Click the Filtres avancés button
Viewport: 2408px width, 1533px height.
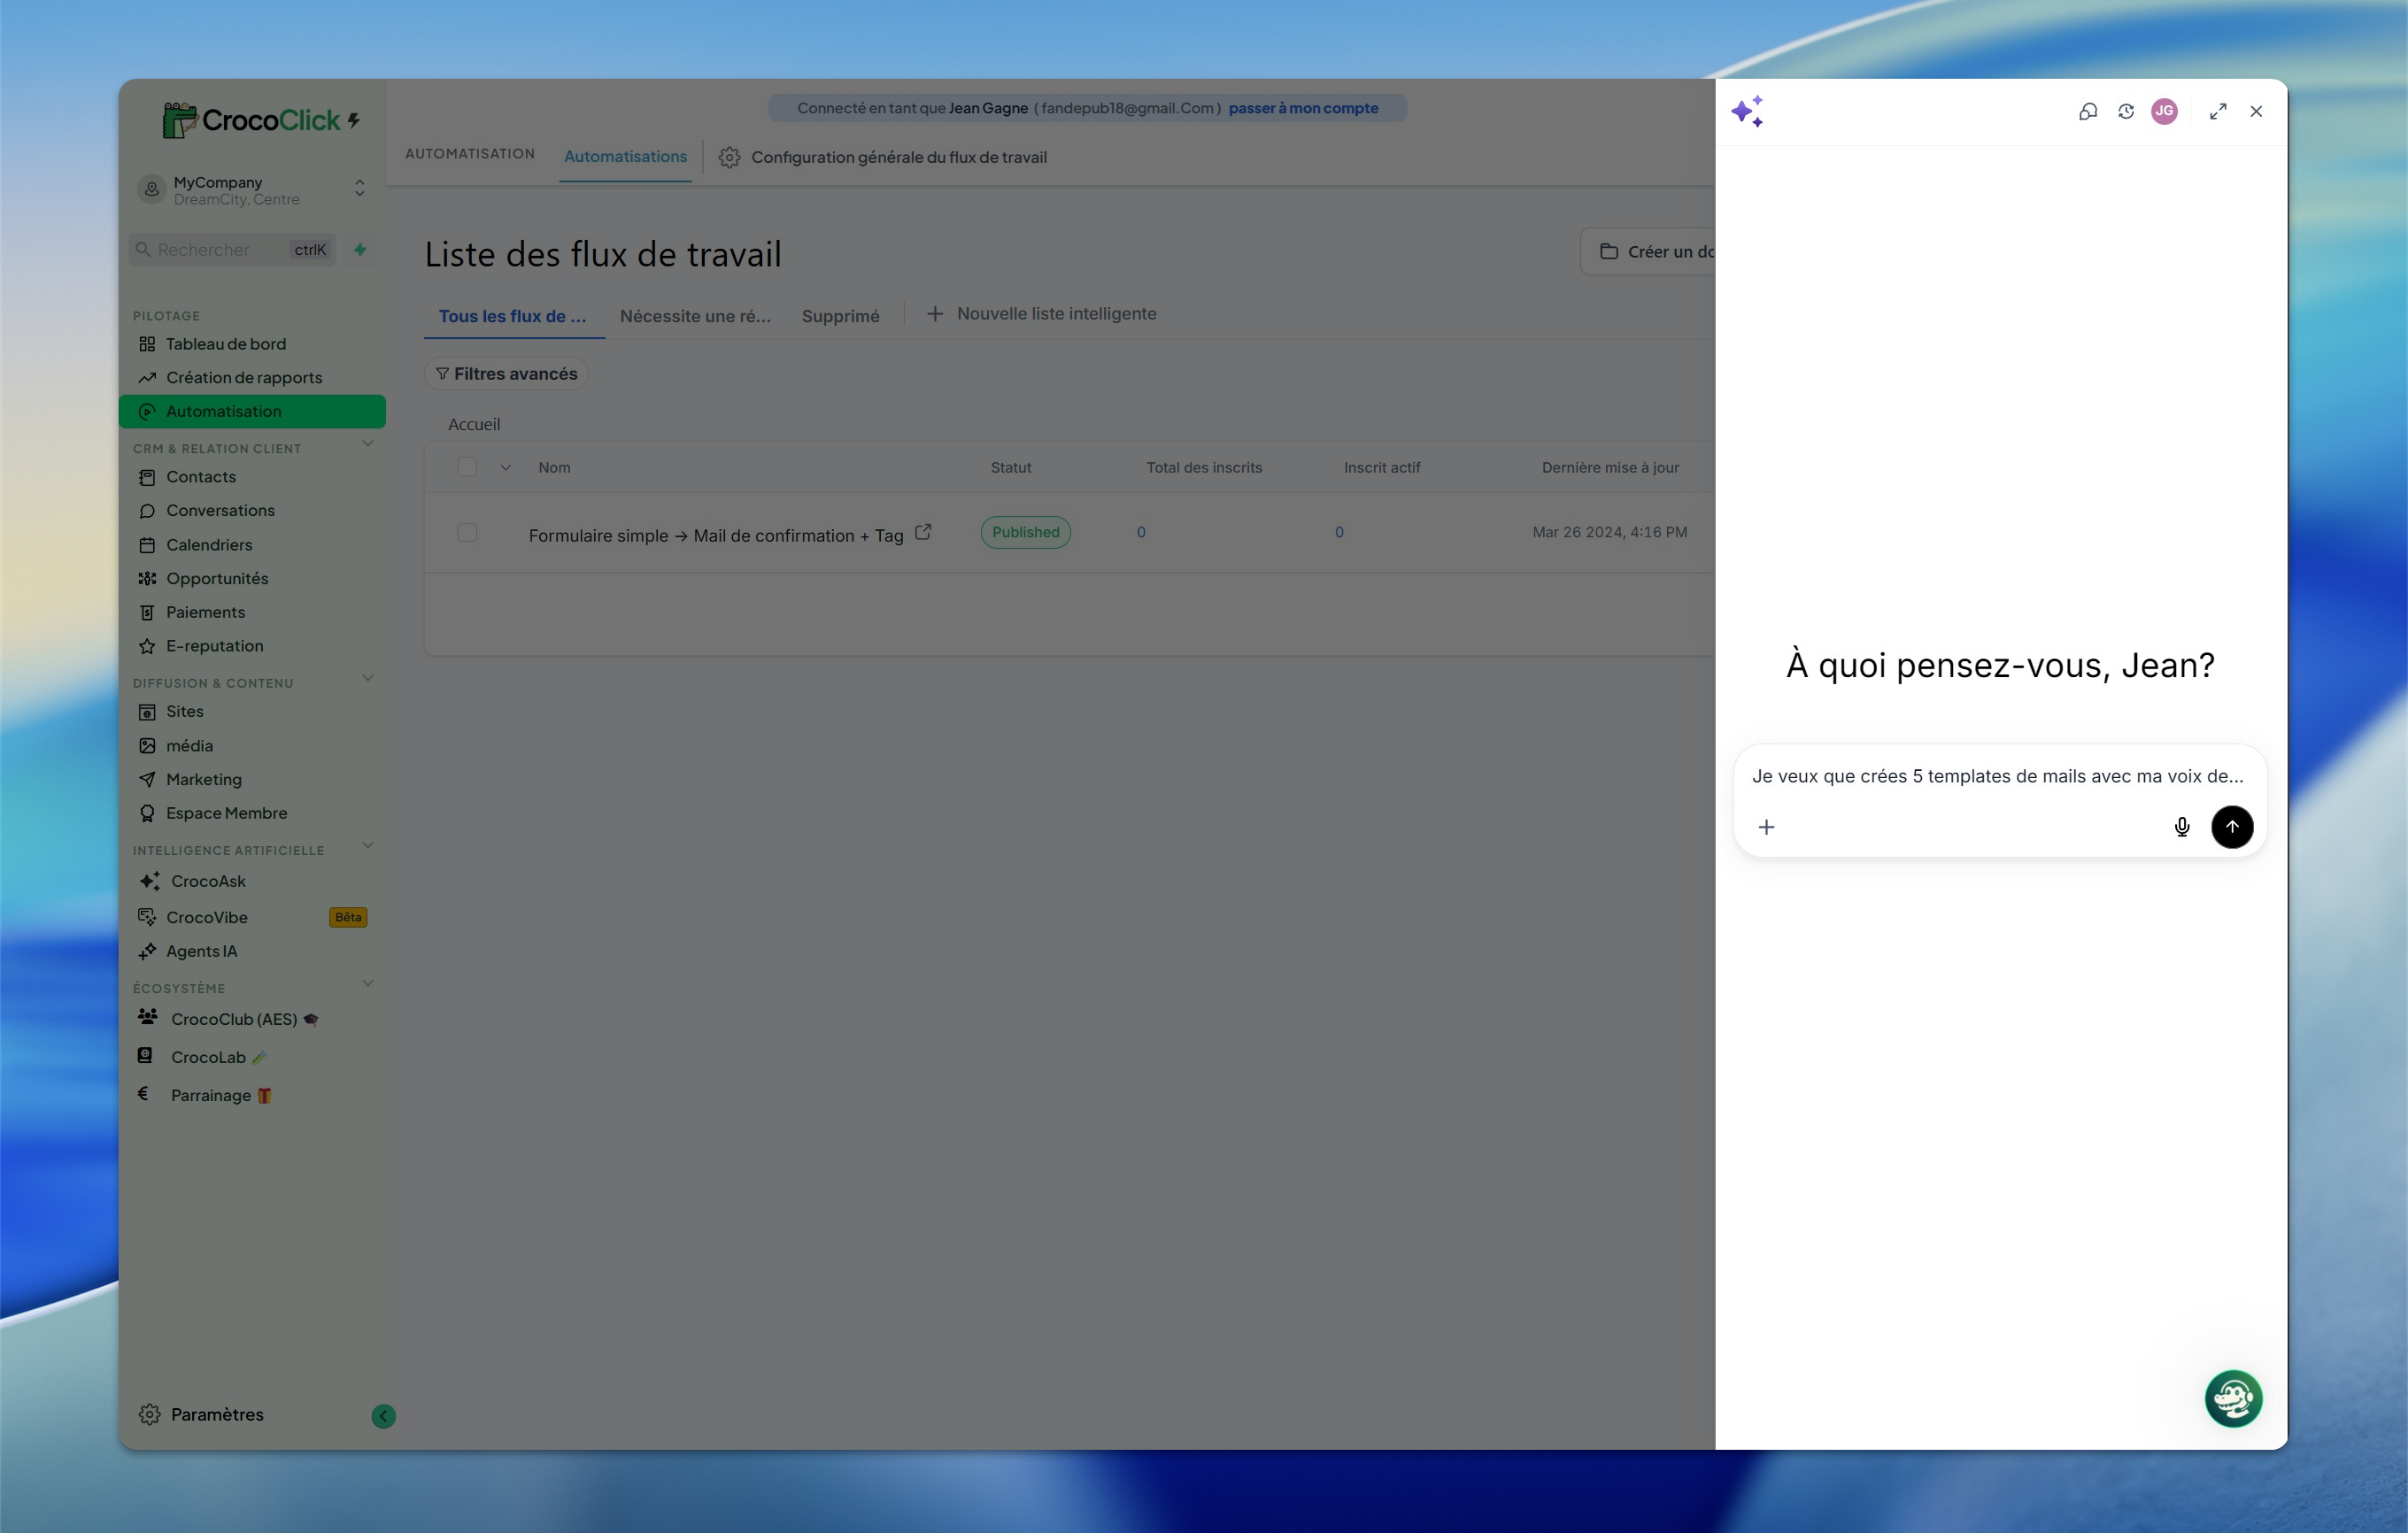(506, 374)
